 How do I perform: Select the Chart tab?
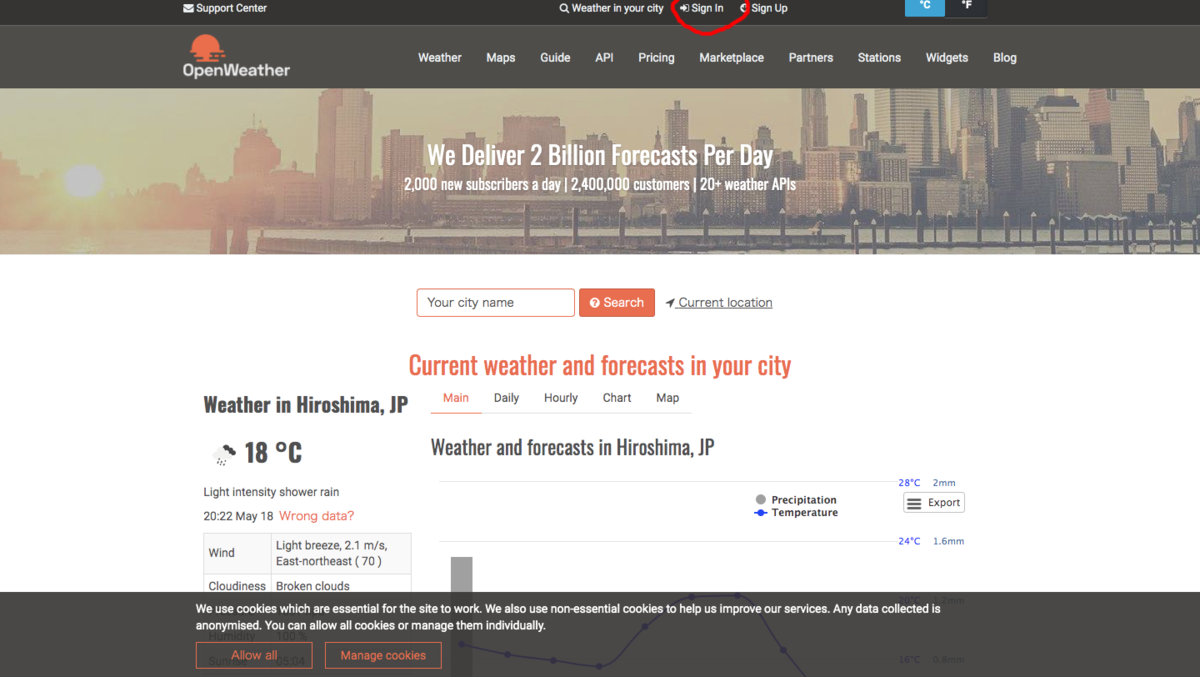pos(617,398)
